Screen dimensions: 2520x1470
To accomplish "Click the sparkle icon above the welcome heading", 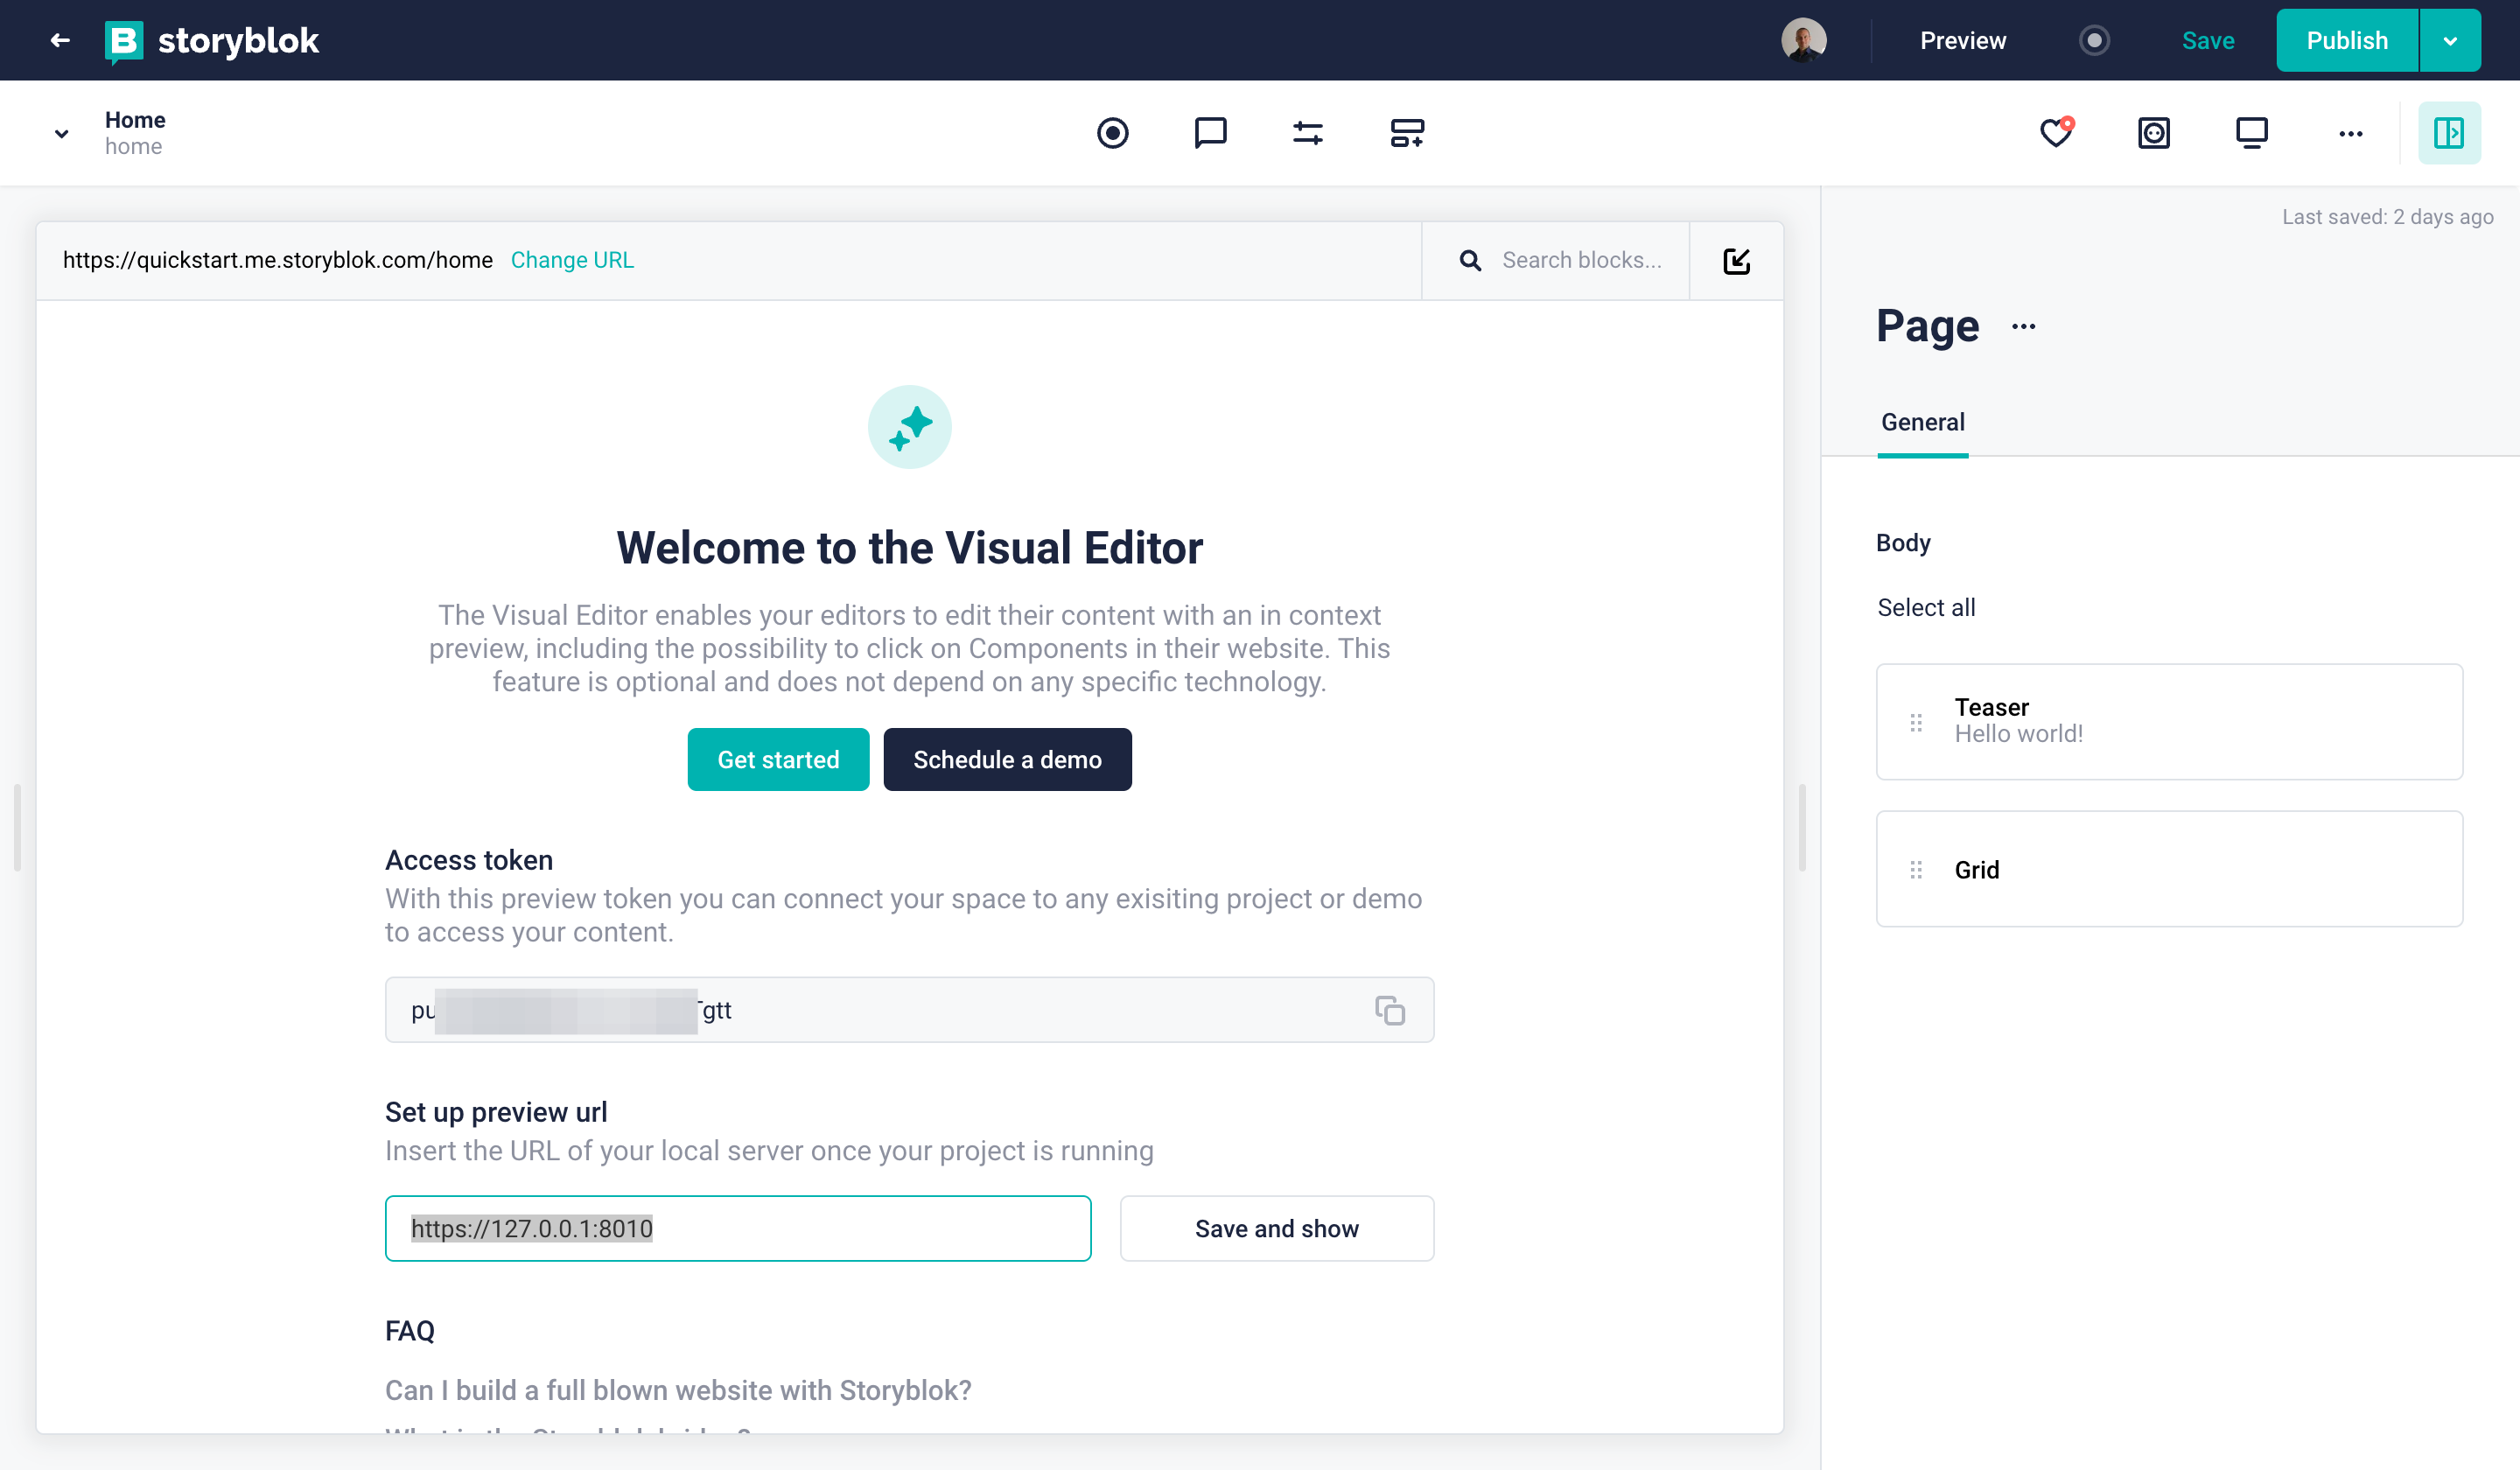I will tap(909, 427).
